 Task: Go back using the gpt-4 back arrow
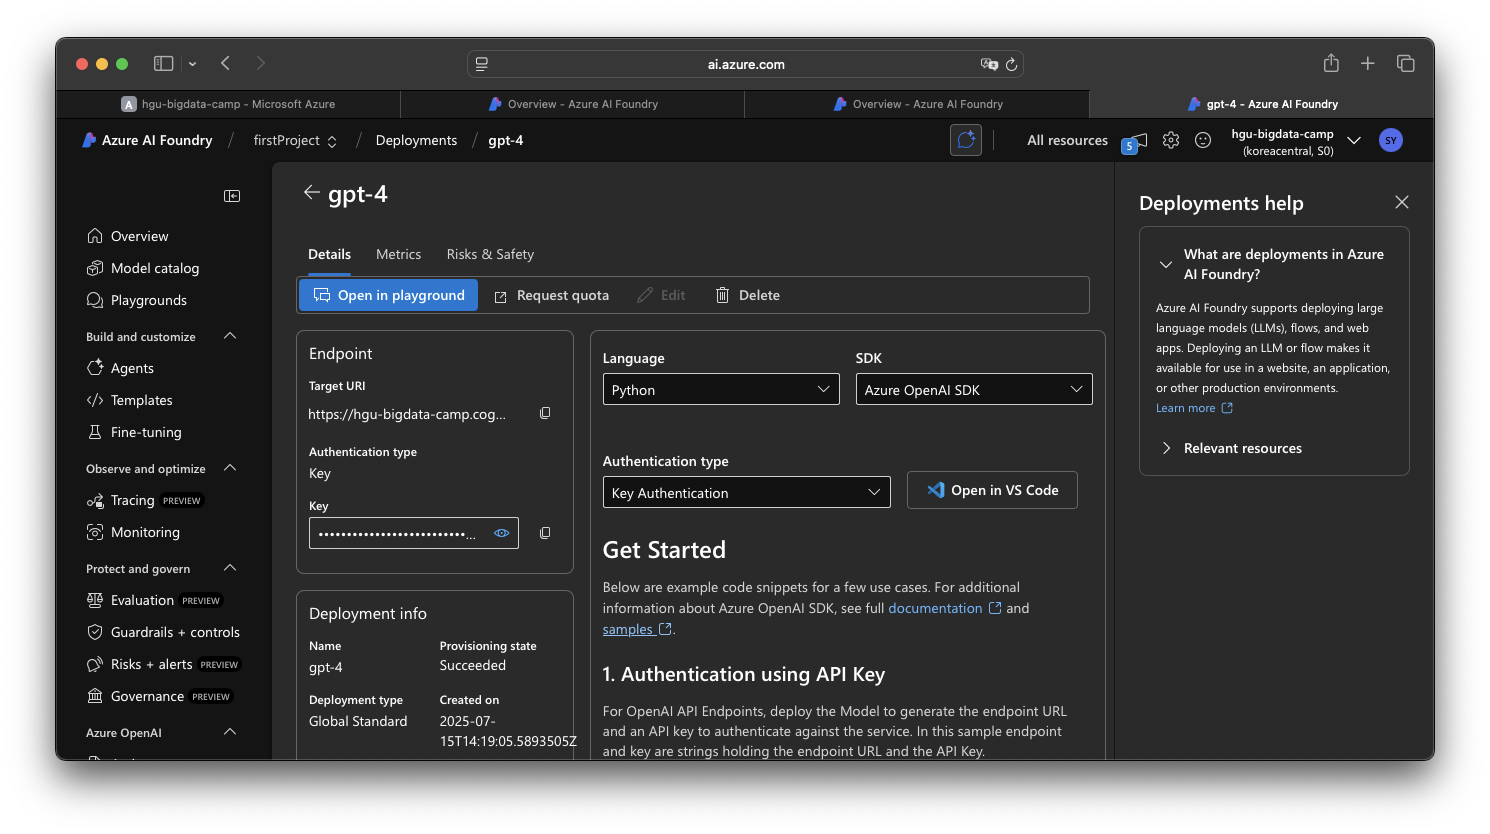311,193
